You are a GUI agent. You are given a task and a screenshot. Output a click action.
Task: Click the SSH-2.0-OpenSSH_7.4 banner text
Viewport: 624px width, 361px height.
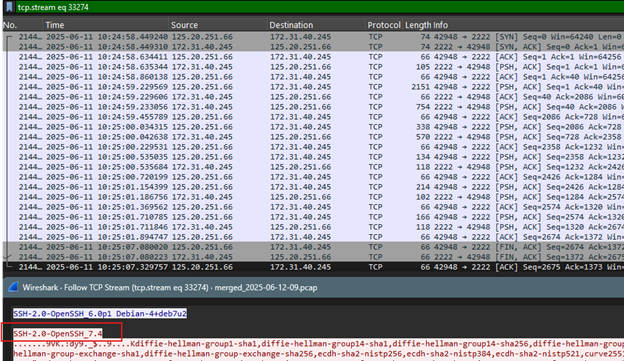coord(58,333)
